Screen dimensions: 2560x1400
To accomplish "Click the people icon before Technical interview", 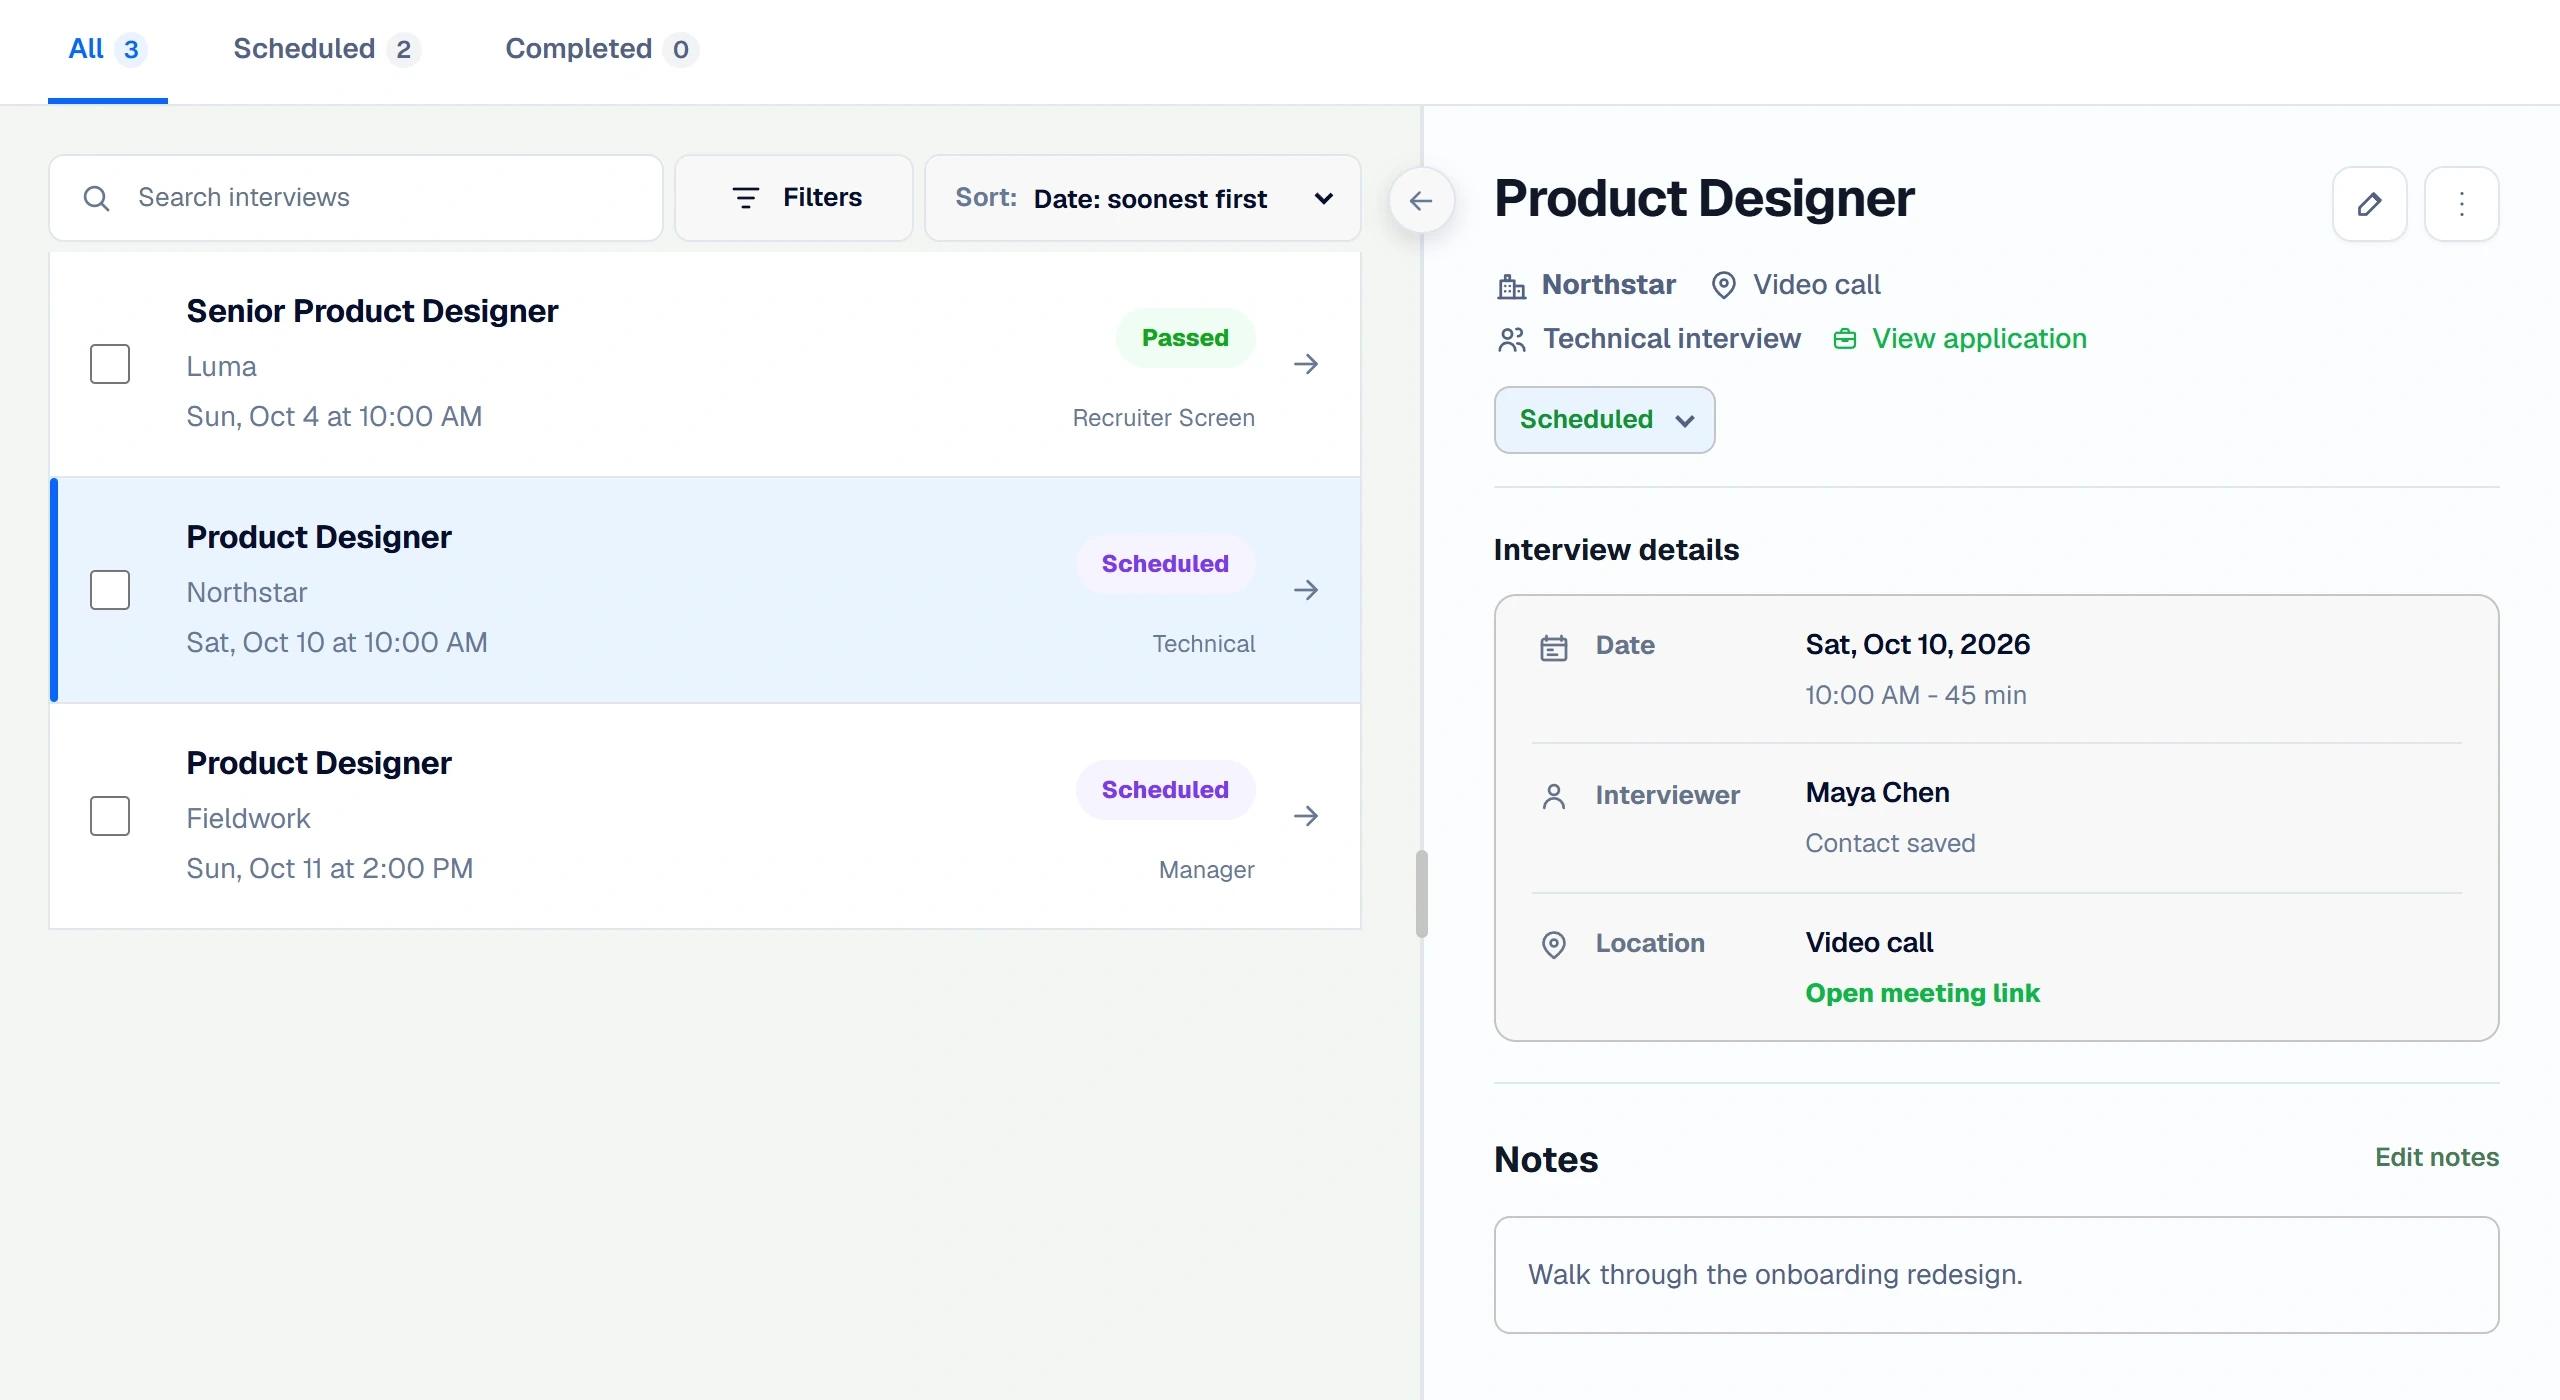I will coord(1511,340).
